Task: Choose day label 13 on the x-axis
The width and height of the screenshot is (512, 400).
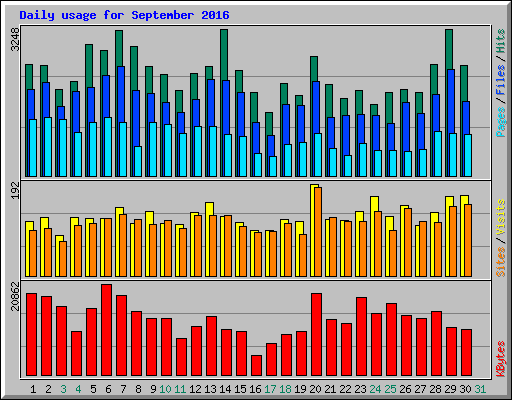Action: [210, 389]
